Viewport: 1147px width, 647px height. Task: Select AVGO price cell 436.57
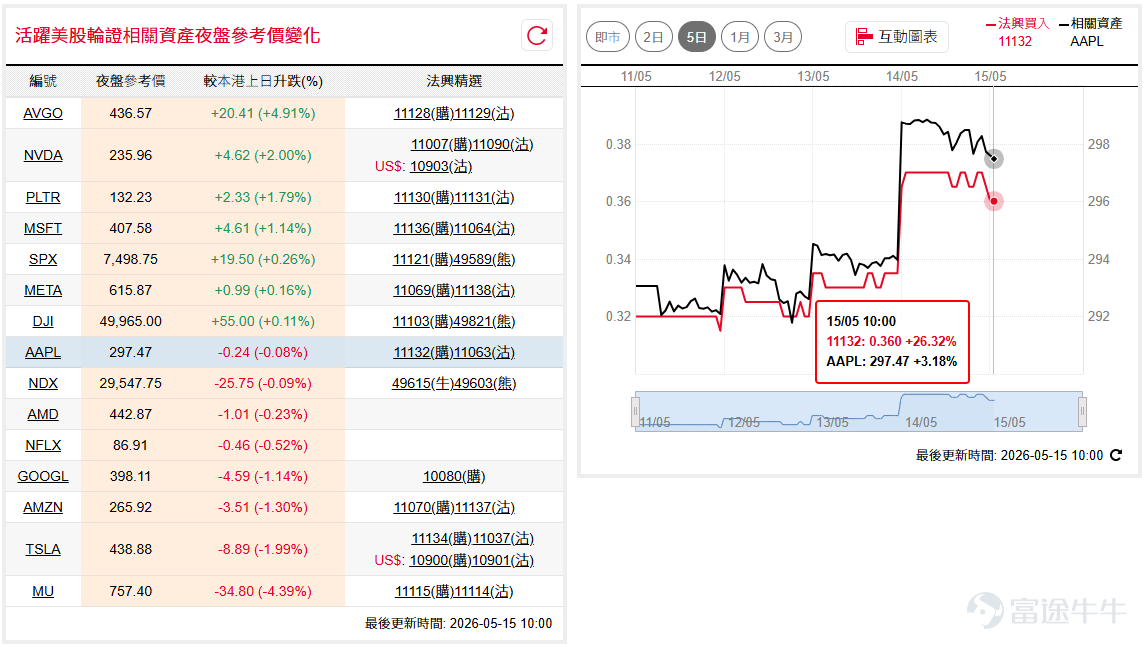[131, 113]
